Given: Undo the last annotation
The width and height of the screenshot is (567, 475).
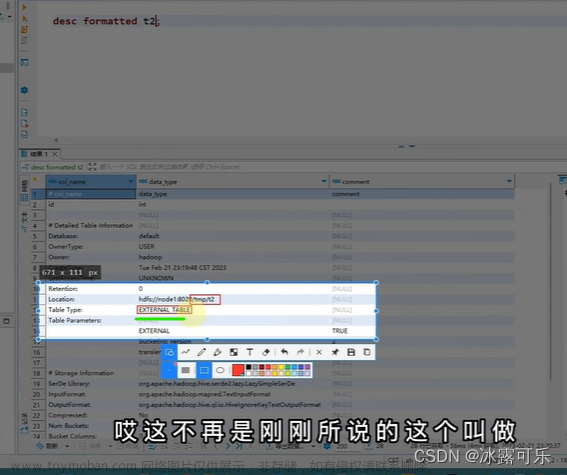Looking at the screenshot, I should [x=285, y=352].
